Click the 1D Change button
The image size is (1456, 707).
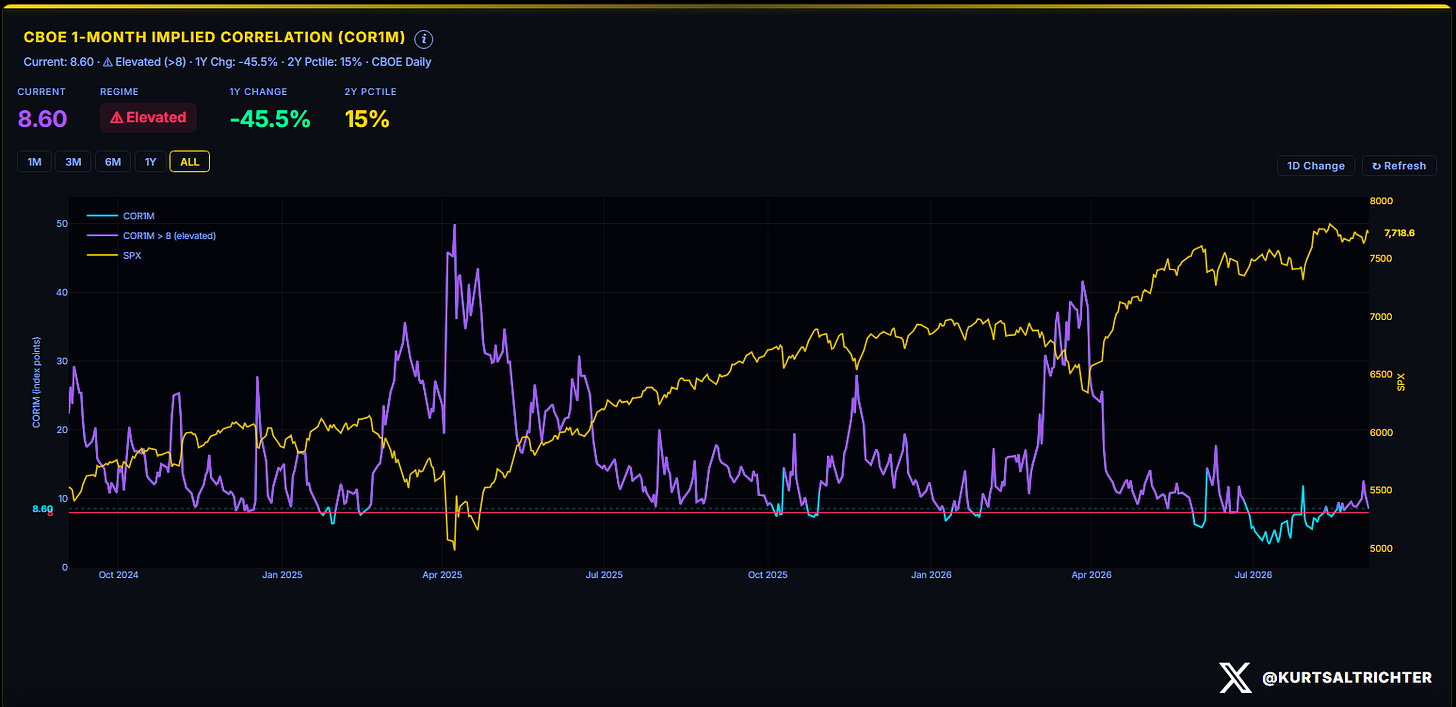point(1316,166)
